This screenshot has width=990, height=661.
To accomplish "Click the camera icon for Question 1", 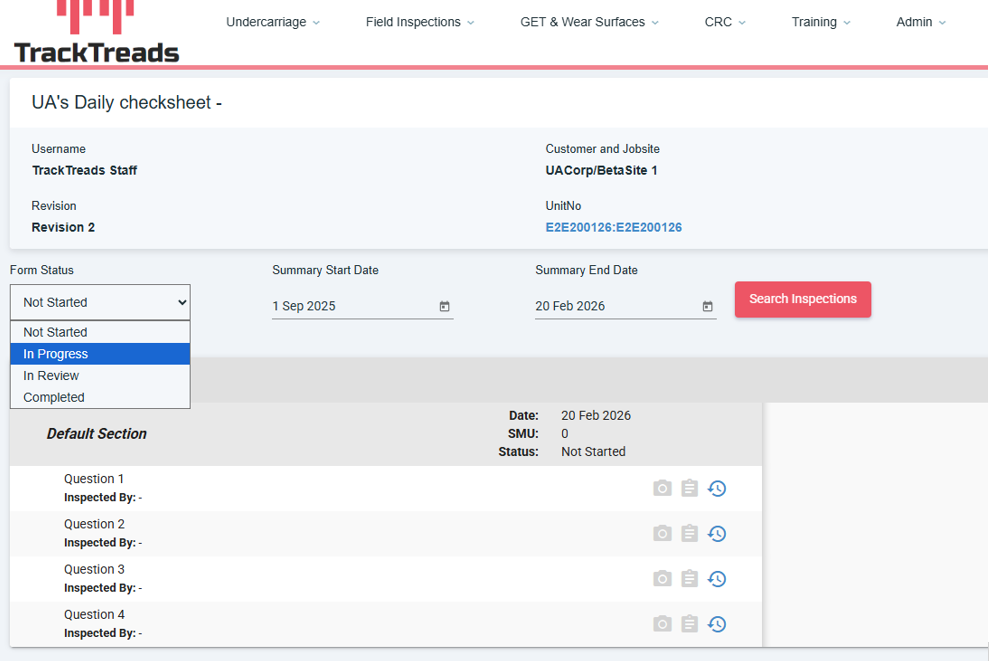I will (x=662, y=488).
